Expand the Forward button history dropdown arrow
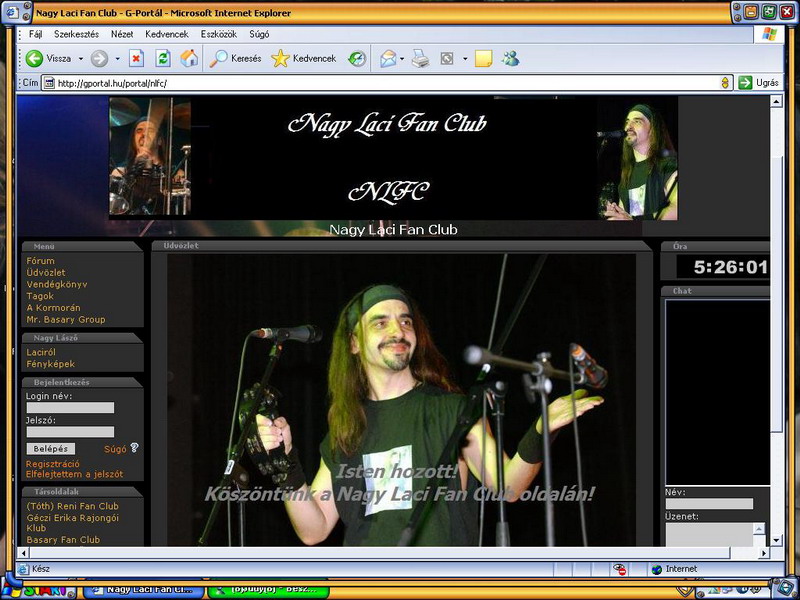Viewport: 800px width, 600px height. tap(116, 59)
